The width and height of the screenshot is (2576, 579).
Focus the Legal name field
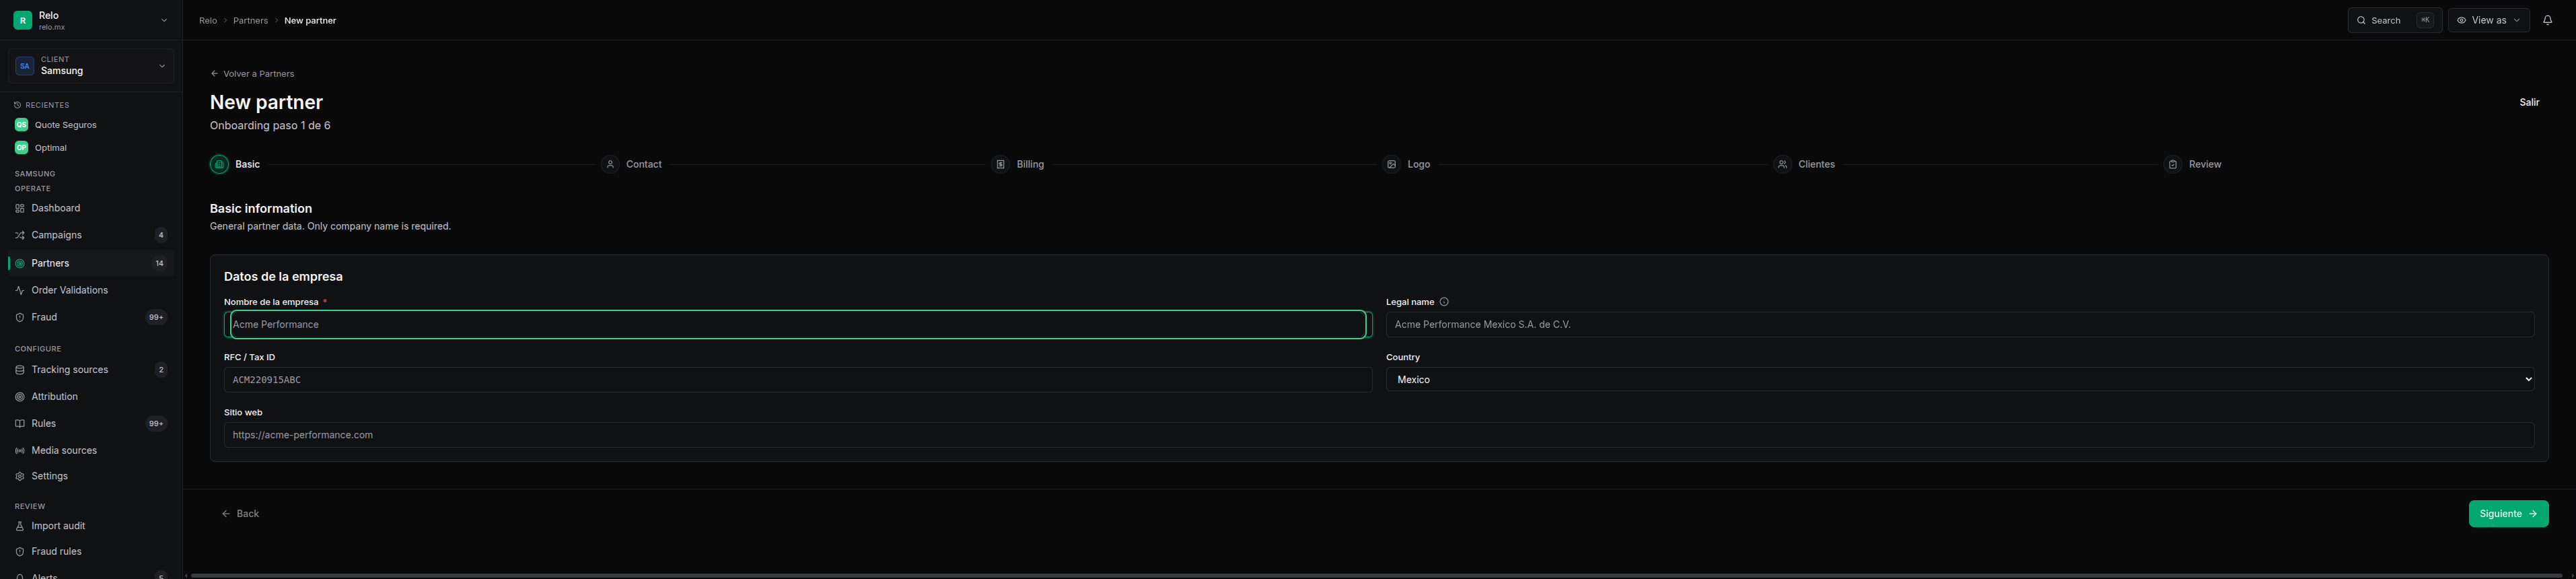click(x=1959, y=325)
